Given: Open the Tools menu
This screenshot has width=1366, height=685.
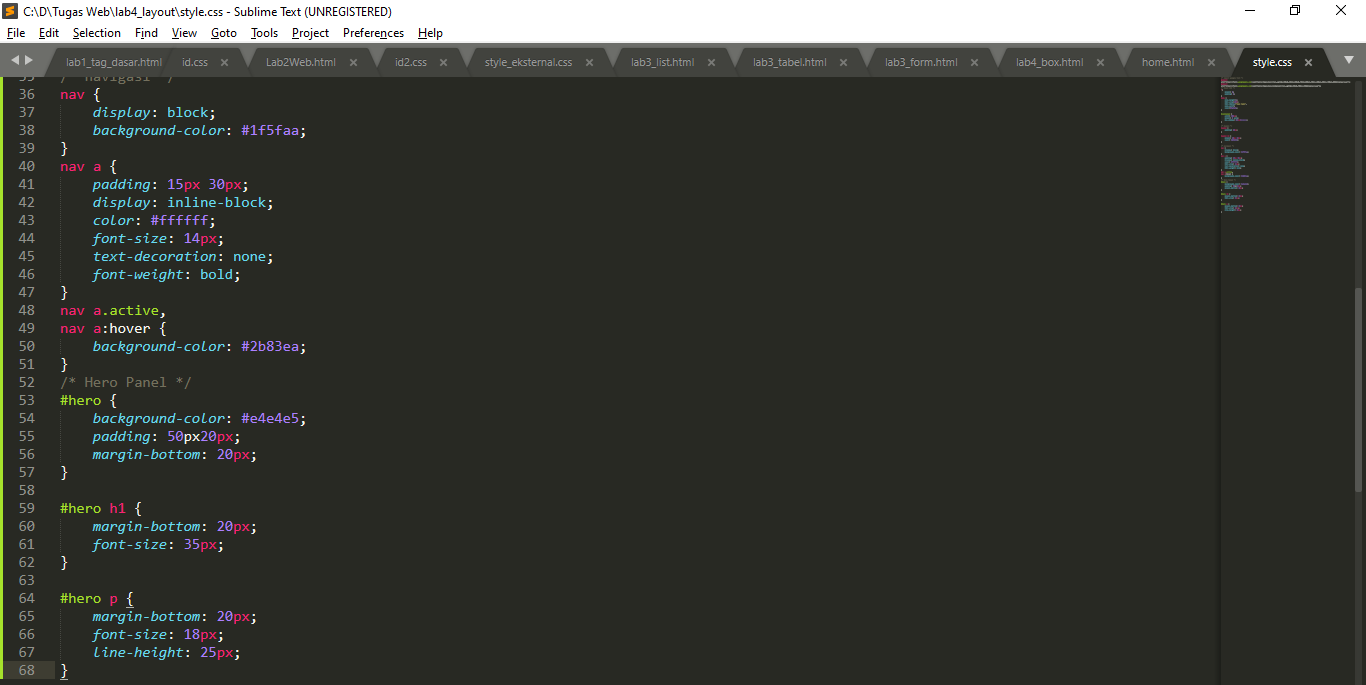Looking at the screenshot, I should tap(264, 33).
